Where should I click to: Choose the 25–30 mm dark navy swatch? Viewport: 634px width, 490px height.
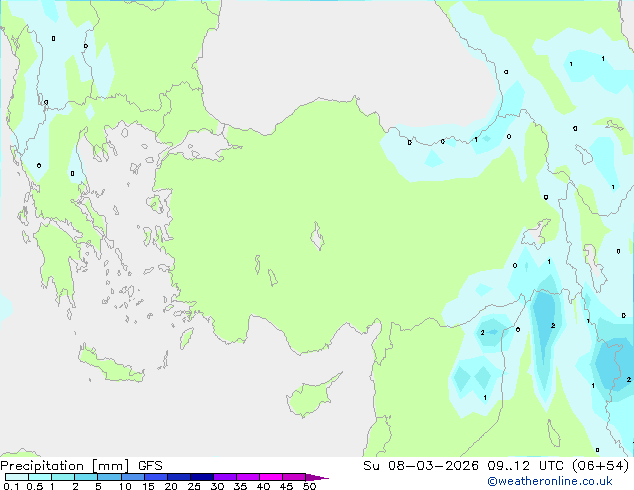coord(201,477)
